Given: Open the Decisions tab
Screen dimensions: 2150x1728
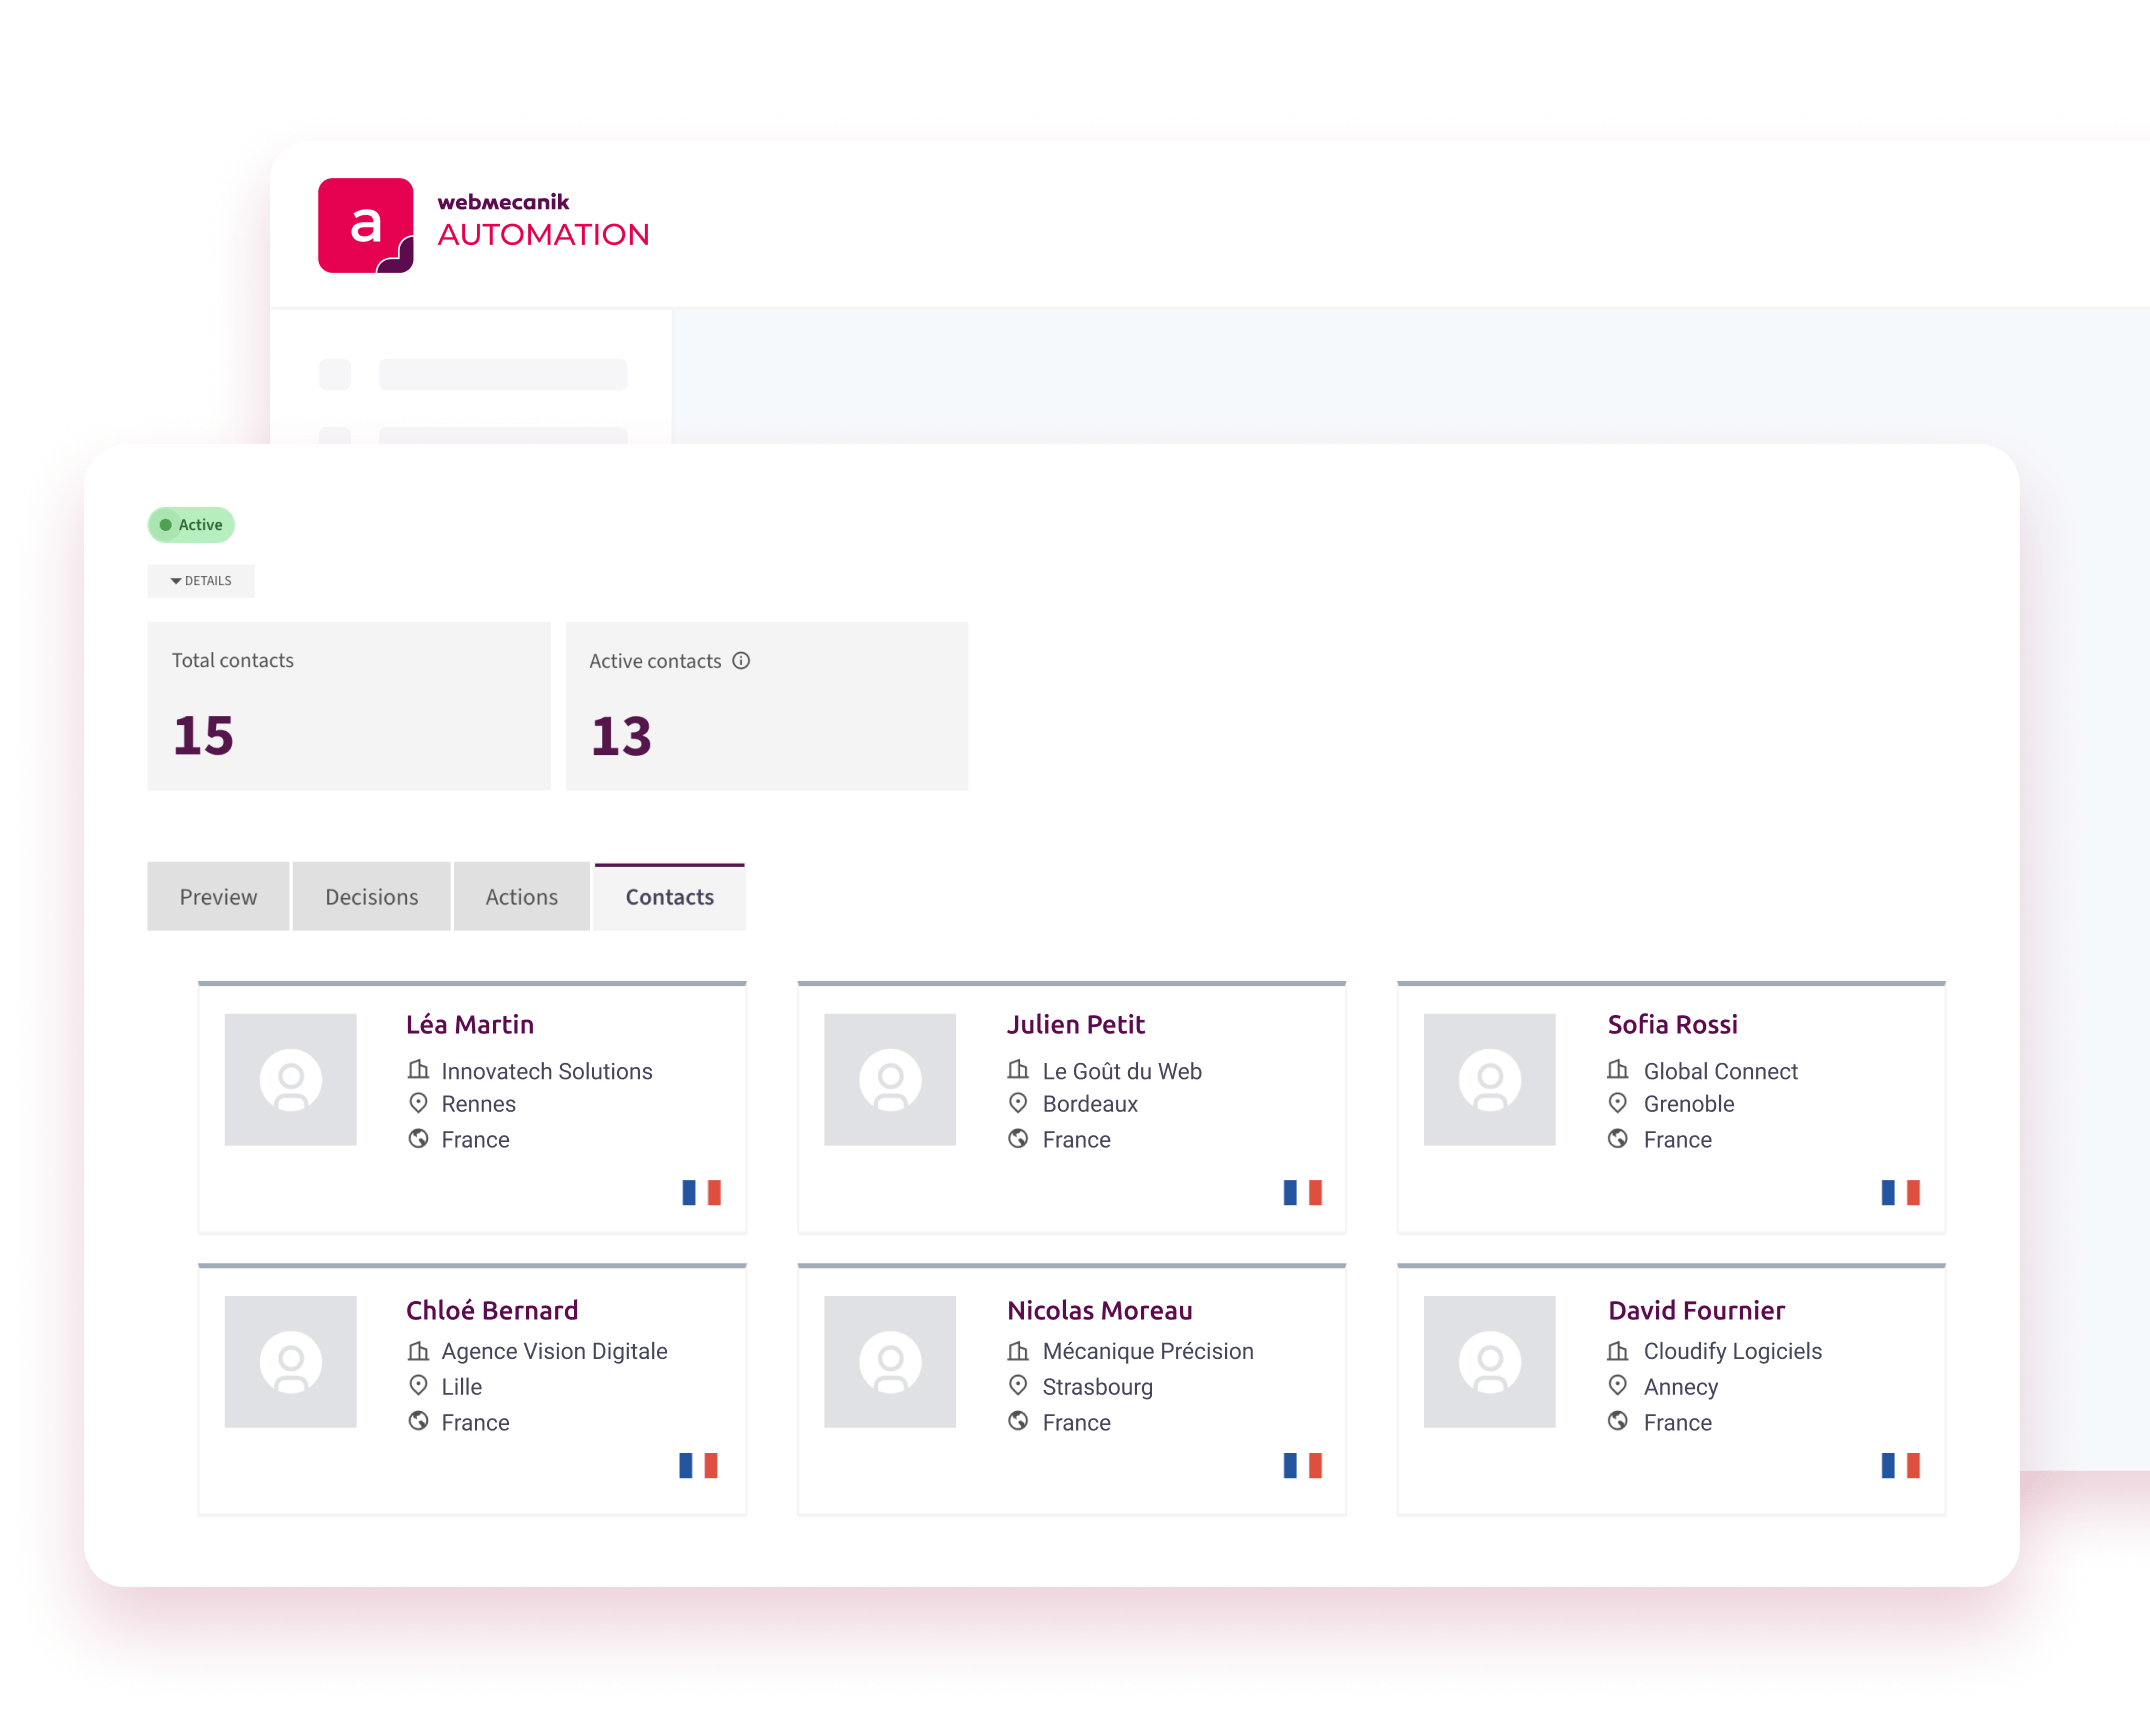Looking at the screenshot, I should tap(371, 896).
